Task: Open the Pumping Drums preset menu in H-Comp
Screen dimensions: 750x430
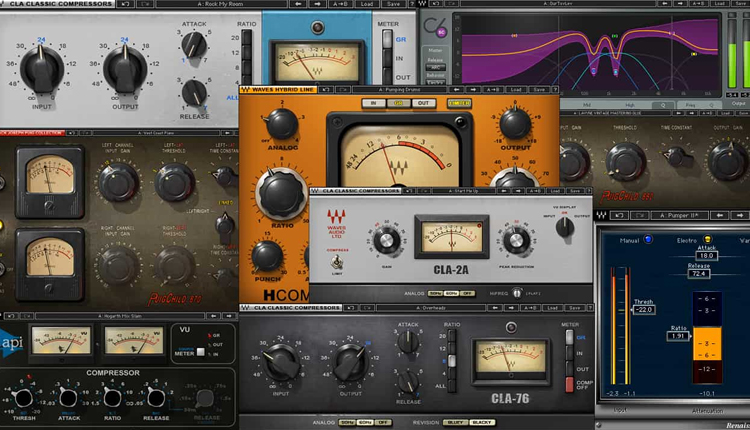Action: 399,89
